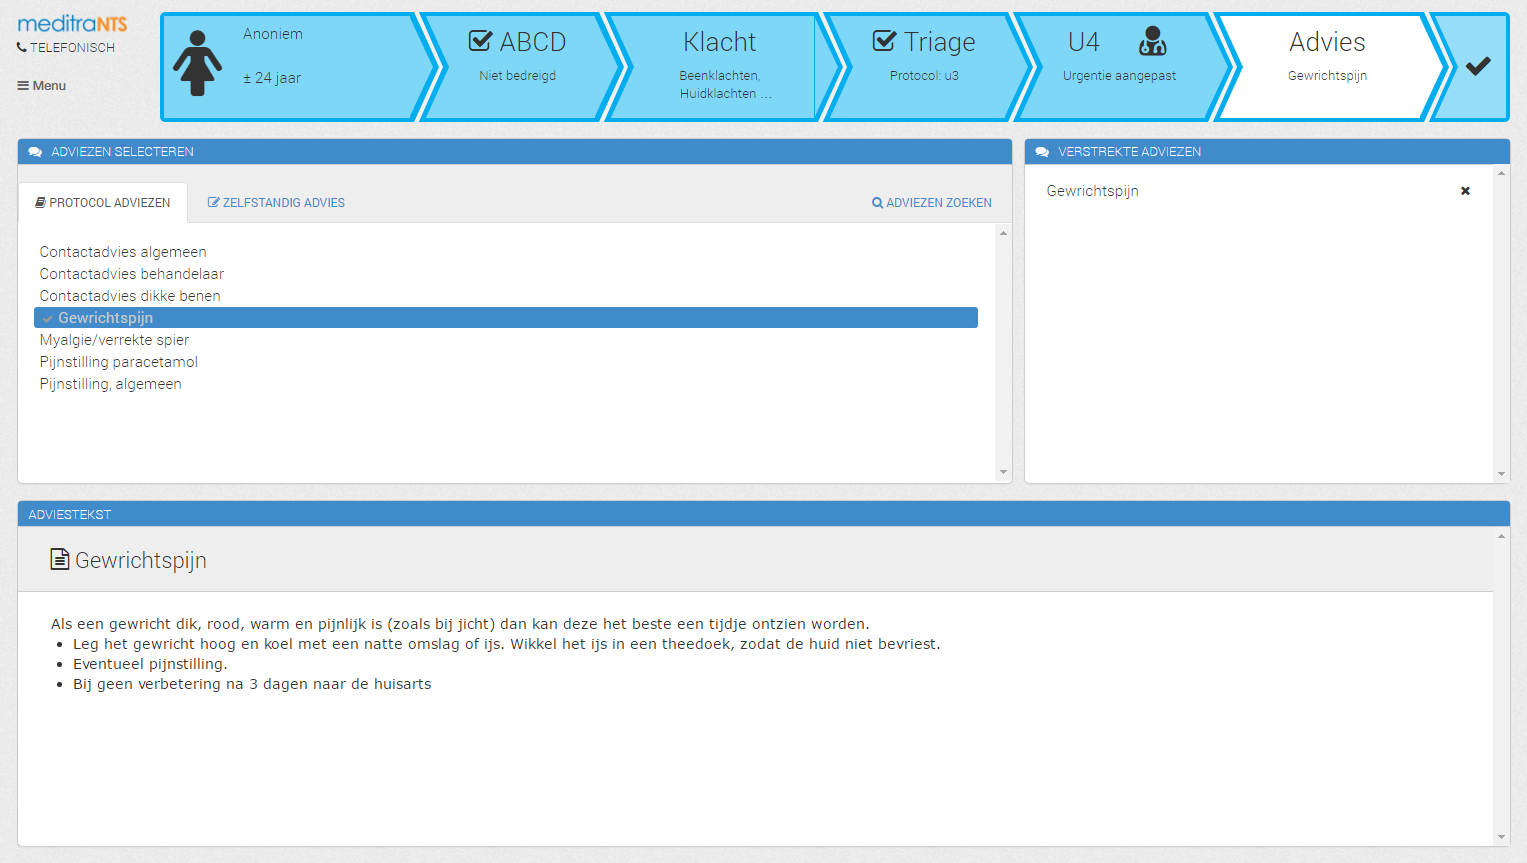Click the document icon beside Gewrichtspijn heading

pos(60,559)
